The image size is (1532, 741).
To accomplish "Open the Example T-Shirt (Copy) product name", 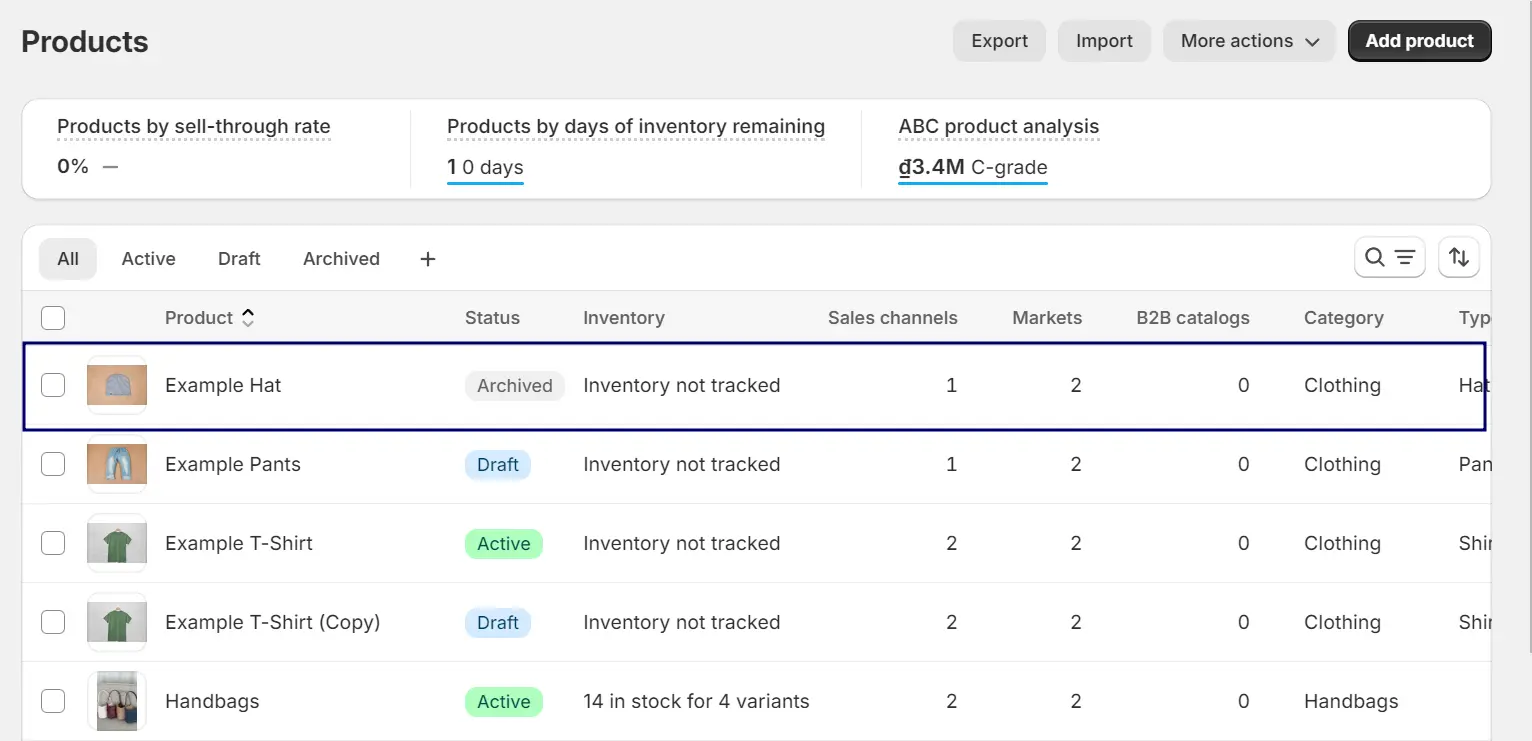I will pyautogui.click(x=272, y=622).
